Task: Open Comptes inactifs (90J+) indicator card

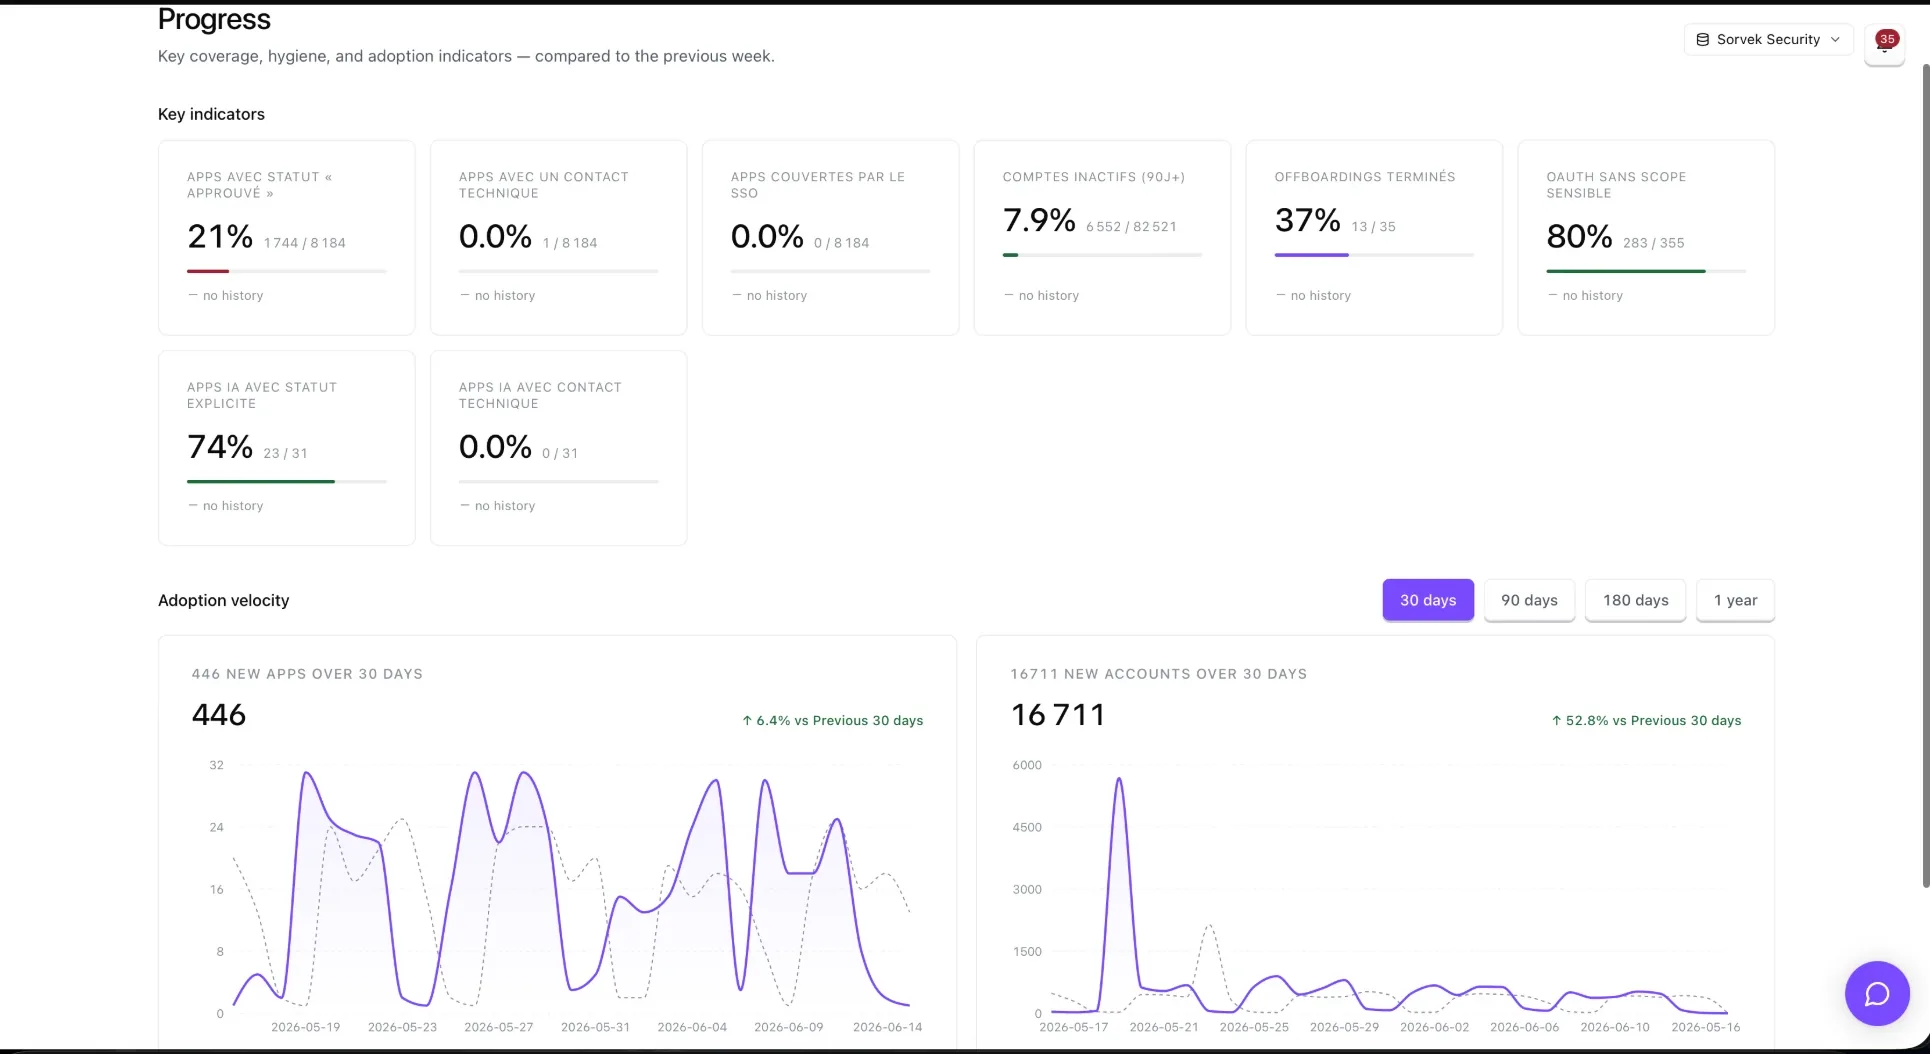Action: 1102,238
